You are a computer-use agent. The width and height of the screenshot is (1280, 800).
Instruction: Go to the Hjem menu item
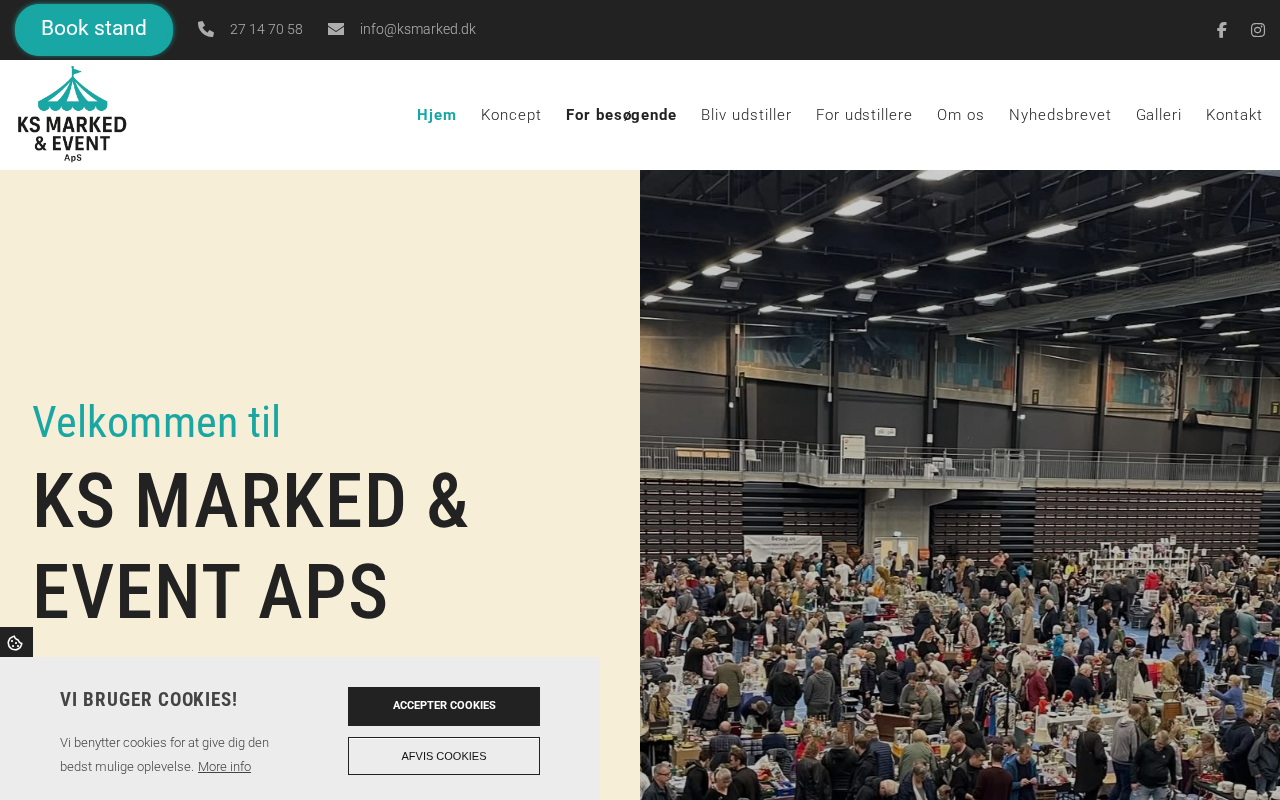(437, 115)
